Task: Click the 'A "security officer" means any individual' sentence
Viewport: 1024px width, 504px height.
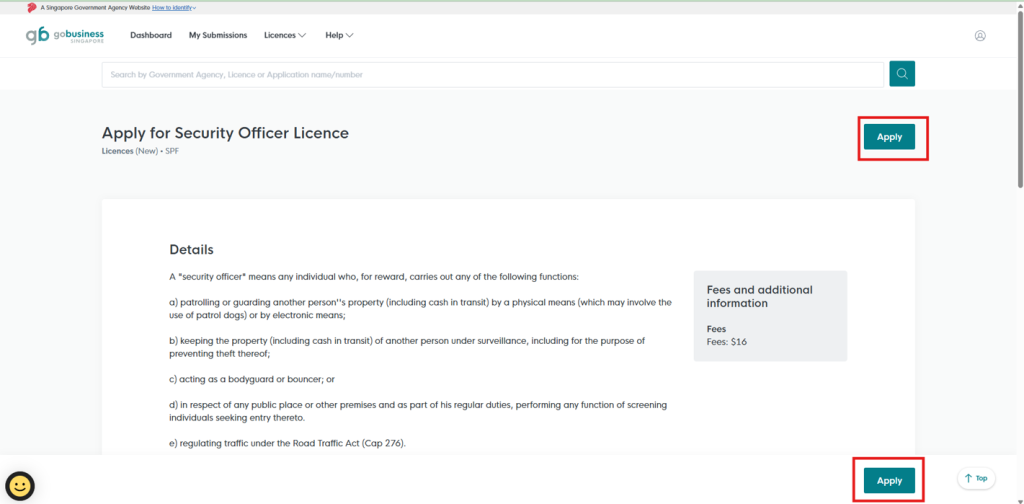Action: coord(374,277)
